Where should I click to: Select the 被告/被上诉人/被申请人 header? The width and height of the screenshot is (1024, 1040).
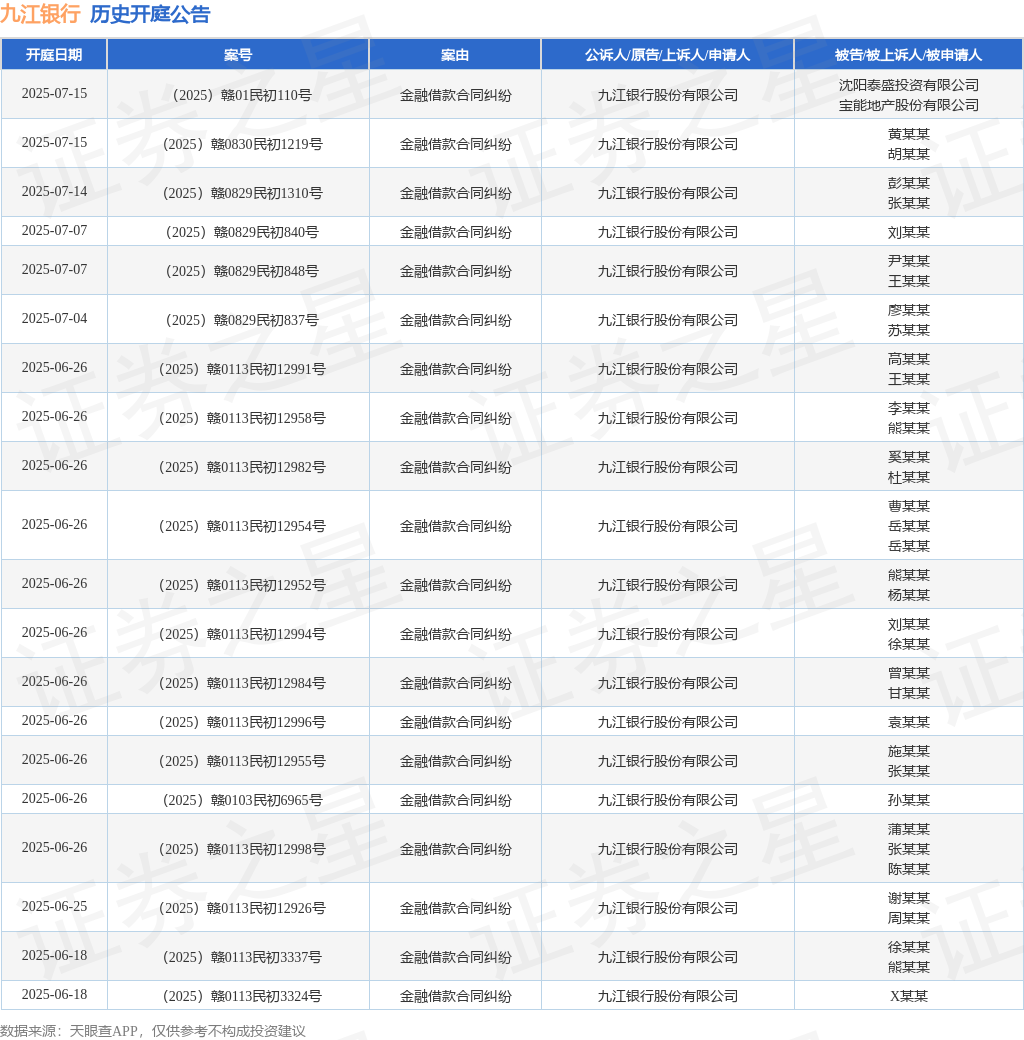point(908,55)
